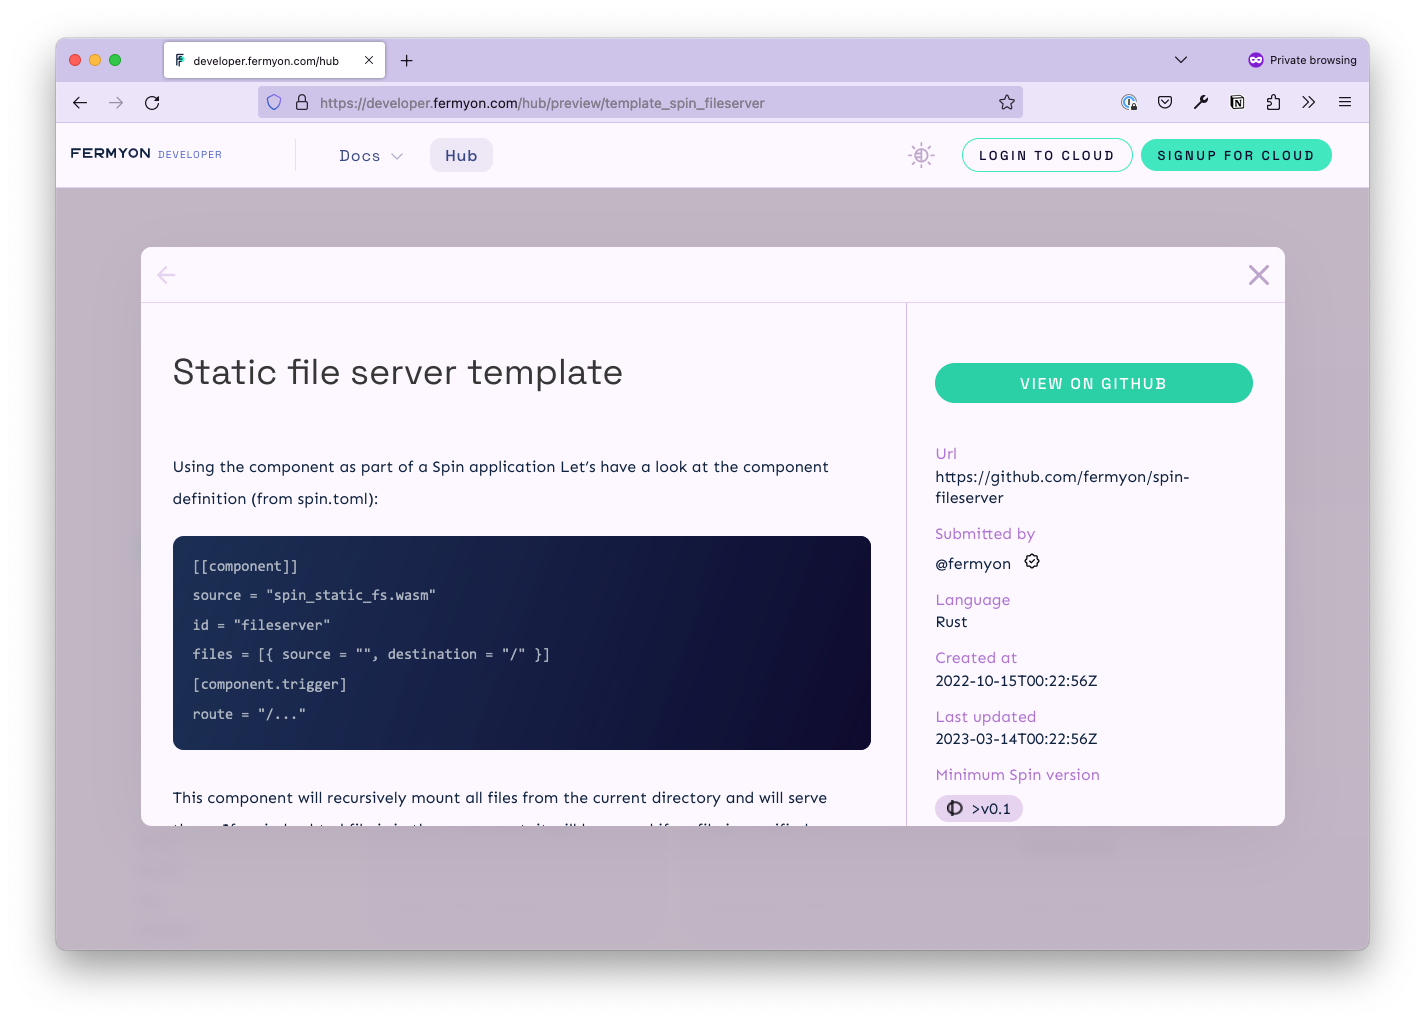Click the 'source = "spin_static_fs.wasm"' line
Screen dimensions: 1425x1024
tap(314, 595)
